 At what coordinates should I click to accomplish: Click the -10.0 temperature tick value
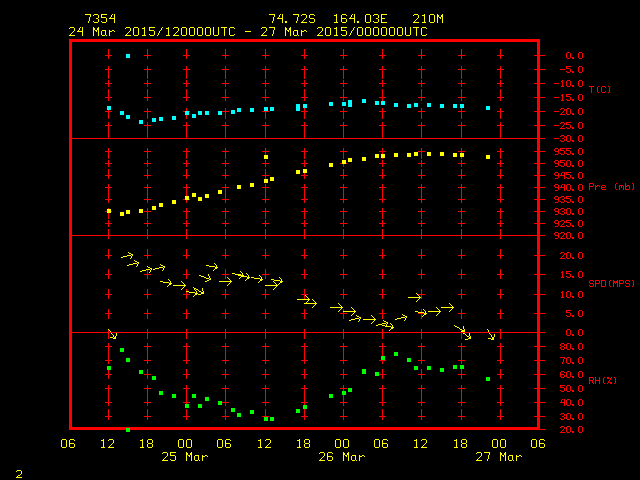point(569,84)
